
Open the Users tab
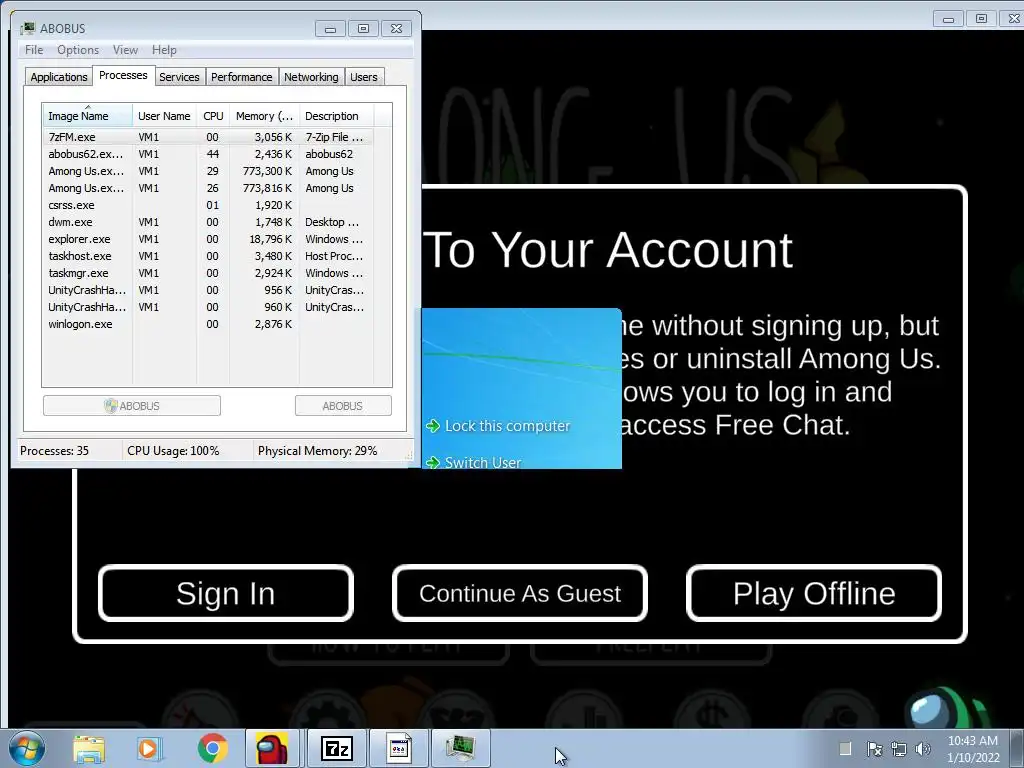364,77
